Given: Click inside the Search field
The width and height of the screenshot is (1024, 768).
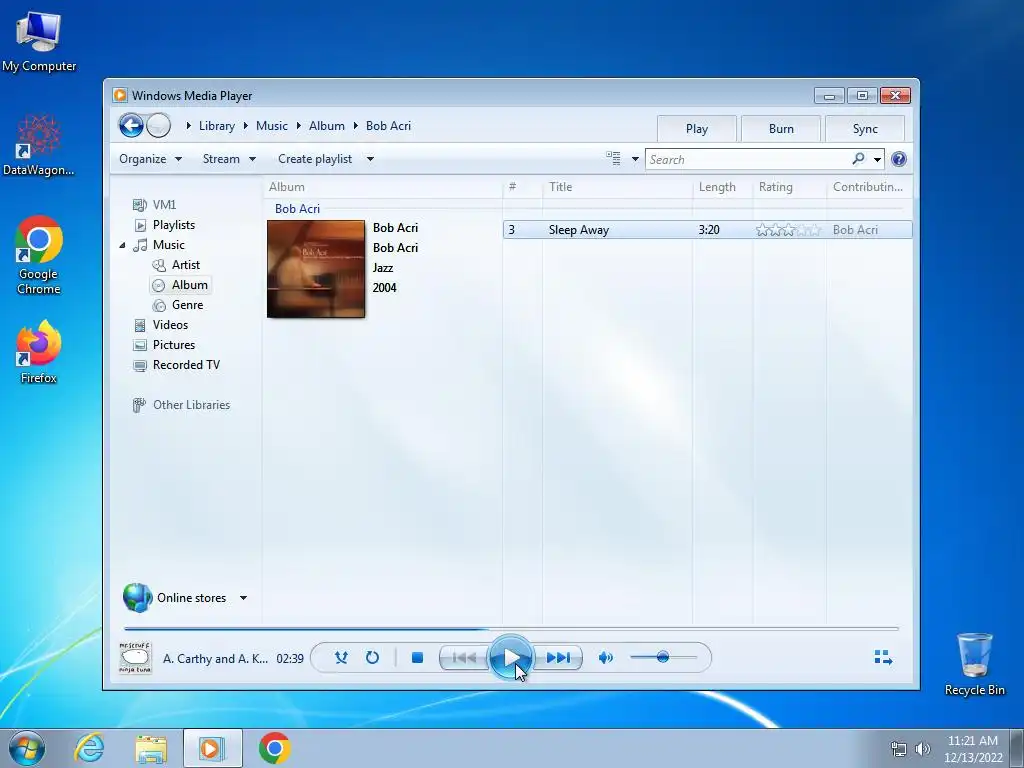Looking at the screenshot, I should click(748, 159).
